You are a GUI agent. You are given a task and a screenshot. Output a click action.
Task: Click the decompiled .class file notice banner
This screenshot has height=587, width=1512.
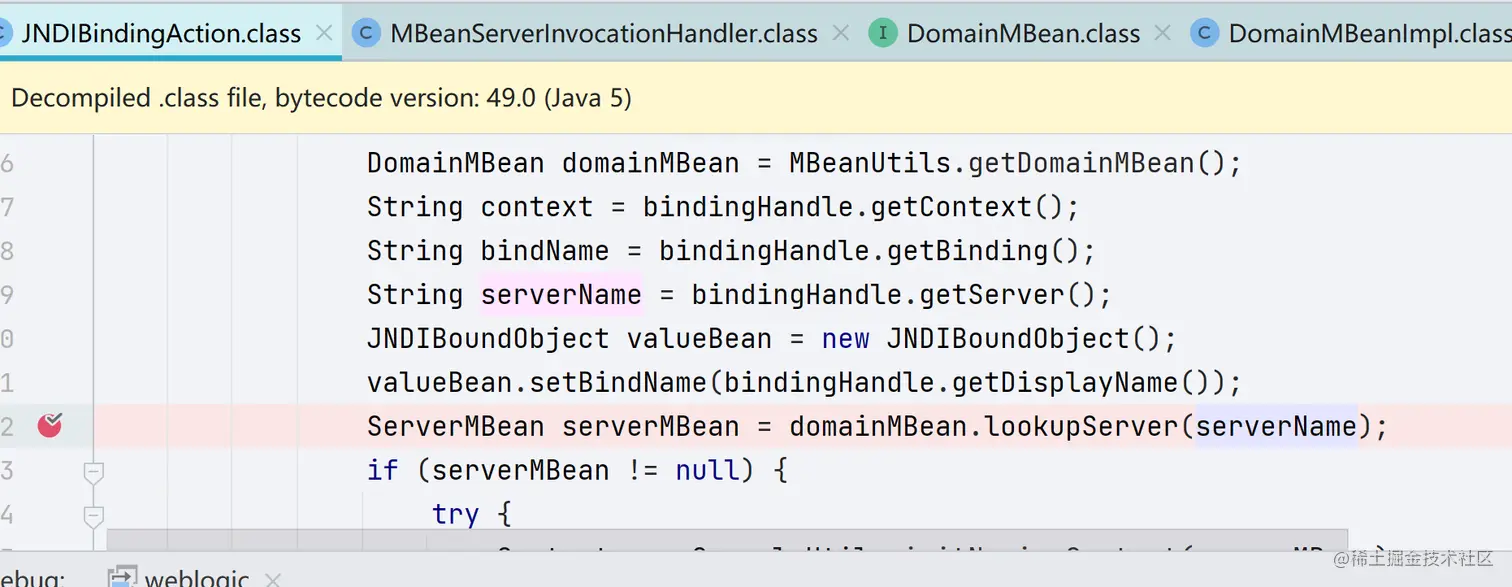pyautogui.click(x=756, y=98)
